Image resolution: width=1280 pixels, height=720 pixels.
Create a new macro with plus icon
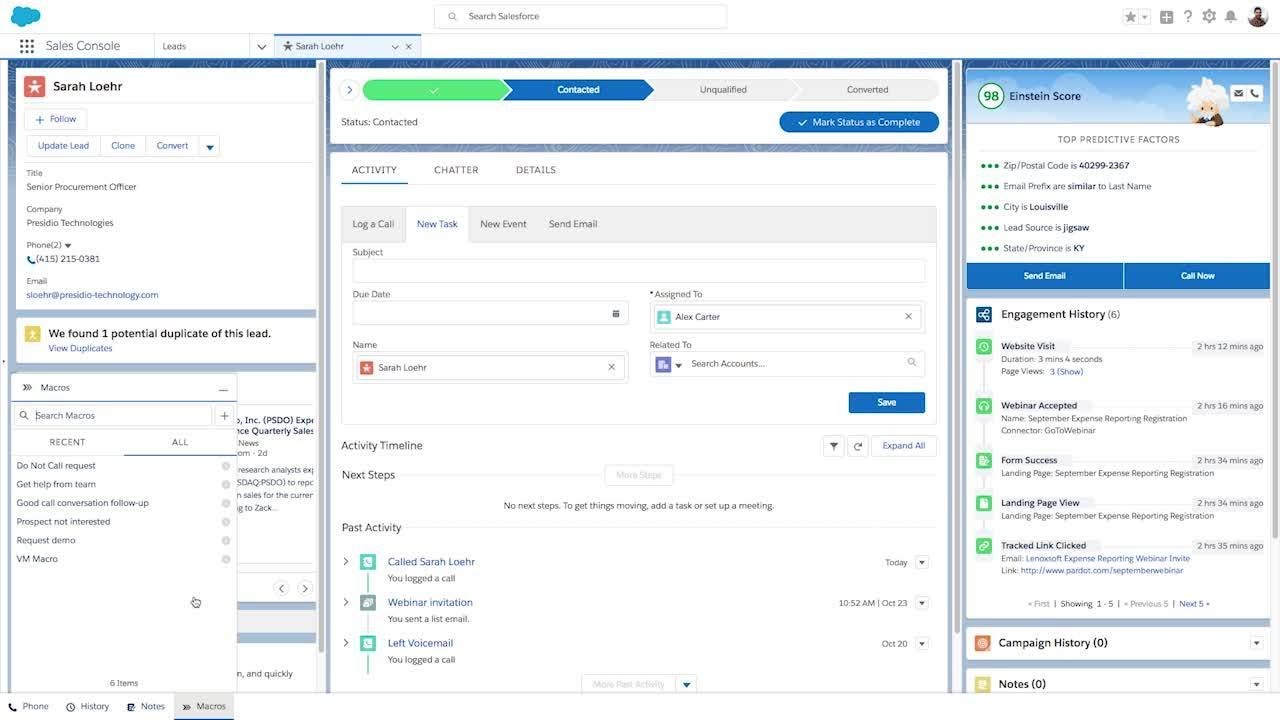tap(224, 416)
